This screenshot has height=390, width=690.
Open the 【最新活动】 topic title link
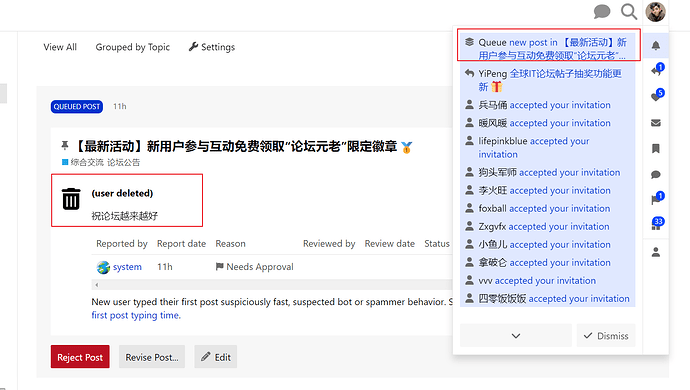(236, 146)
